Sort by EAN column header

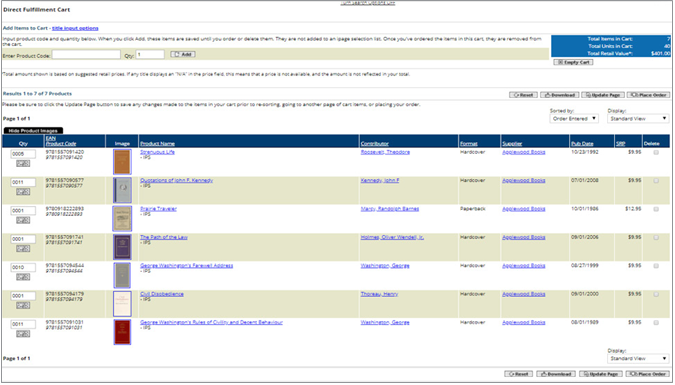(x=50, y=138)
